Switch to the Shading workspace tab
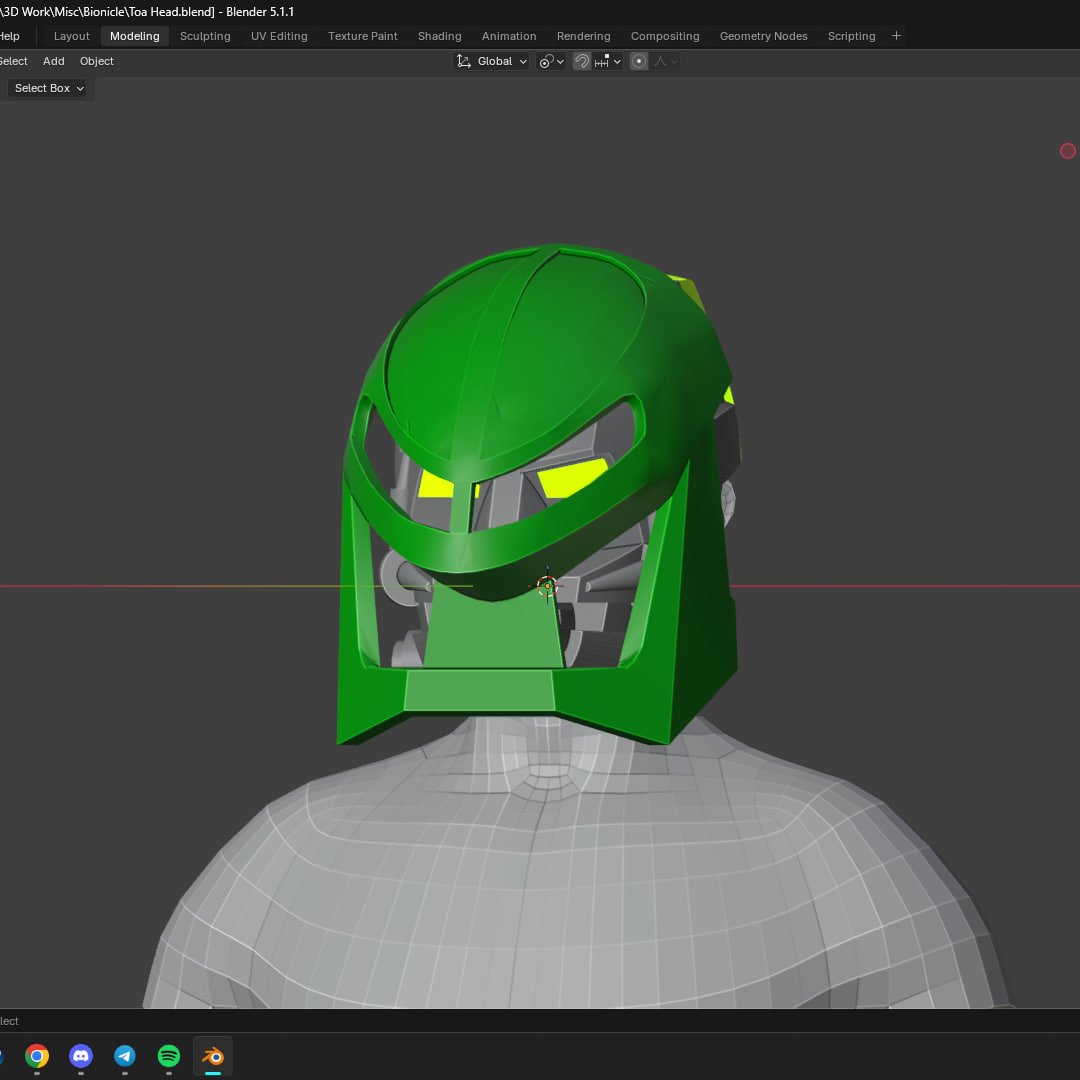Screen dimensions: 1080x1080 click(439, 36)
